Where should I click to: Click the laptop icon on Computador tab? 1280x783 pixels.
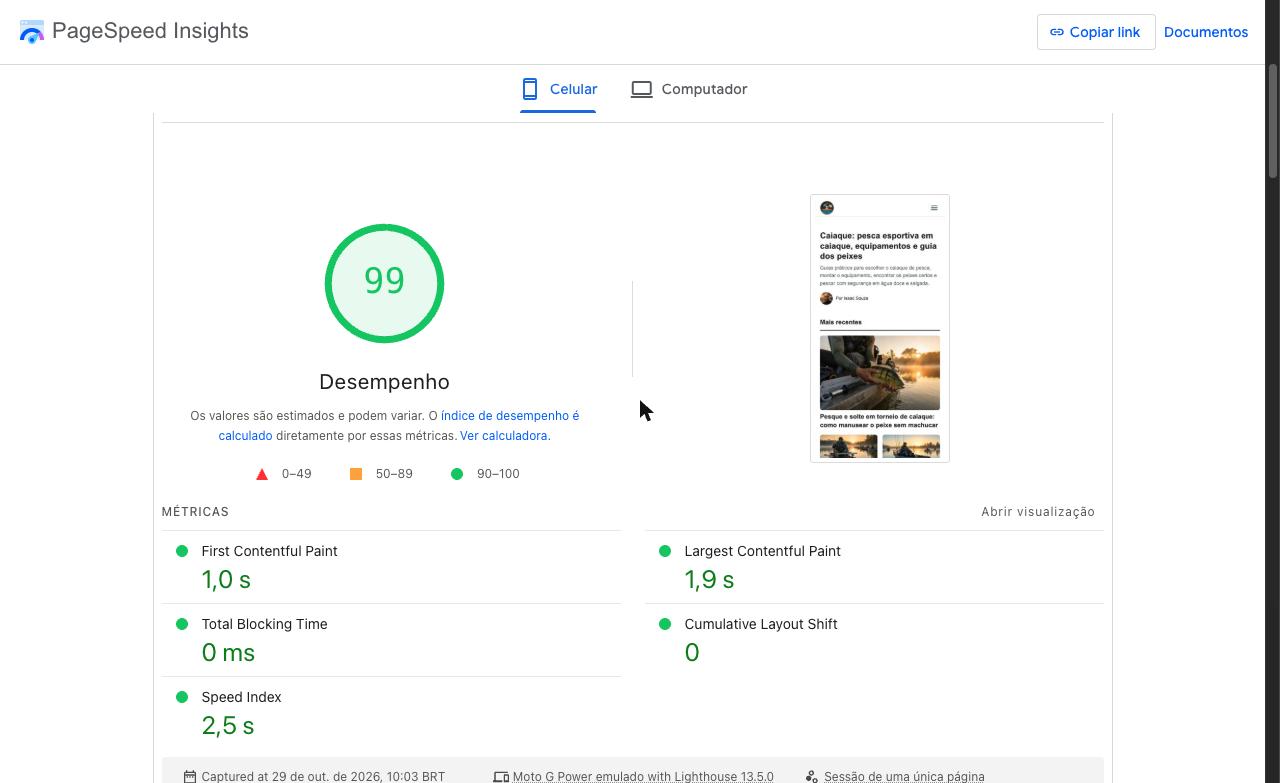(x=642, y=89)
